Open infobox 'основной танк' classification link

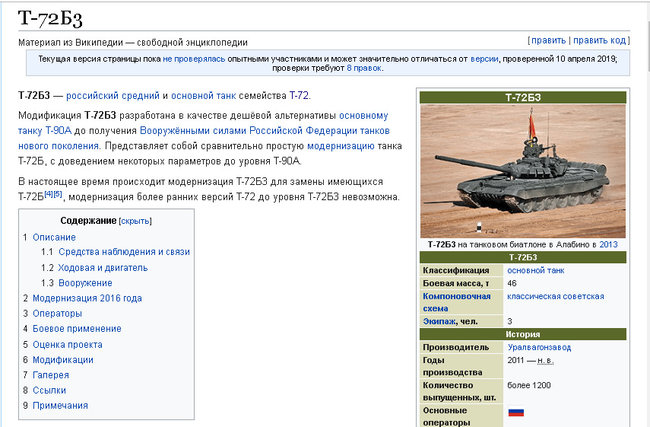click(x=536, y=270)
